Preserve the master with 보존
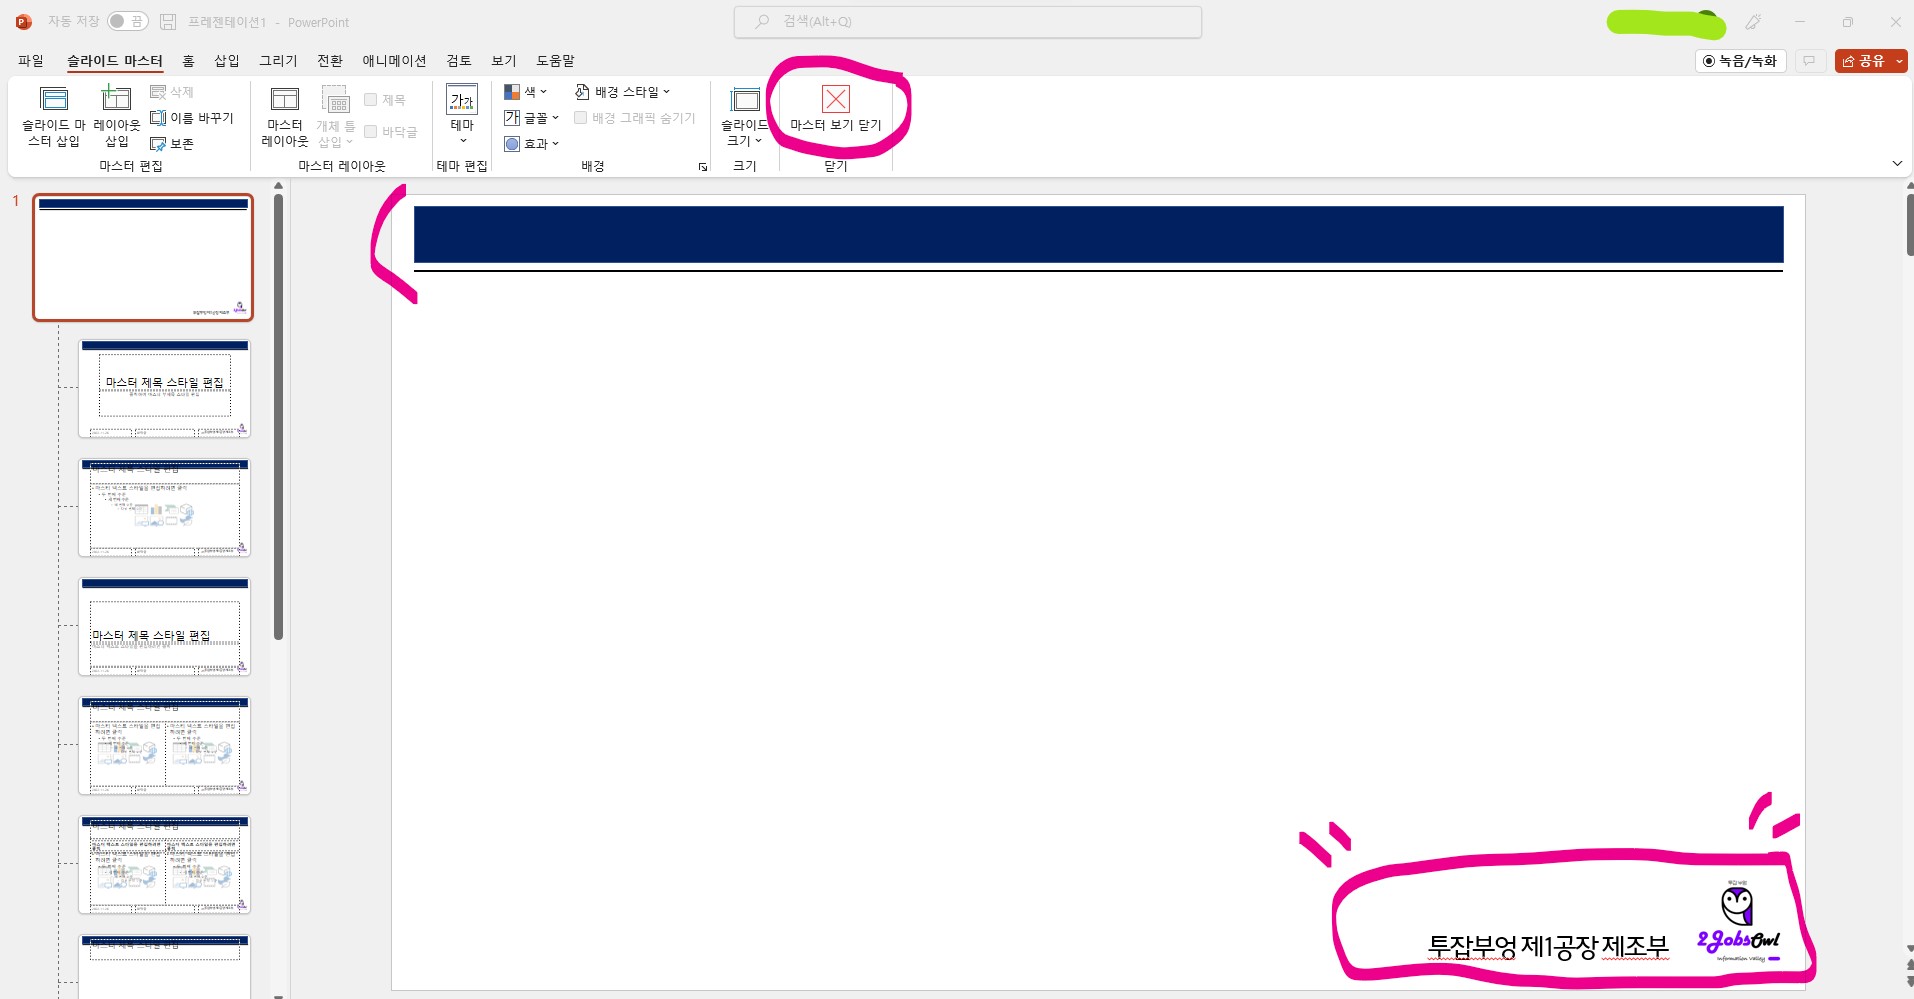The image size is (1914, 999). [x=171, y=144]
